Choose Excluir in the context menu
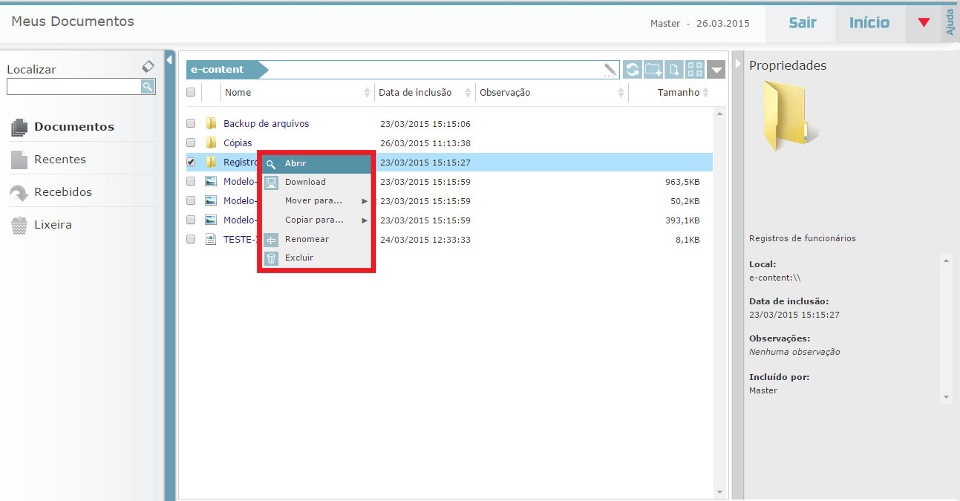The width and height of the screenshot is (960, 501). [x=317, y=258]
